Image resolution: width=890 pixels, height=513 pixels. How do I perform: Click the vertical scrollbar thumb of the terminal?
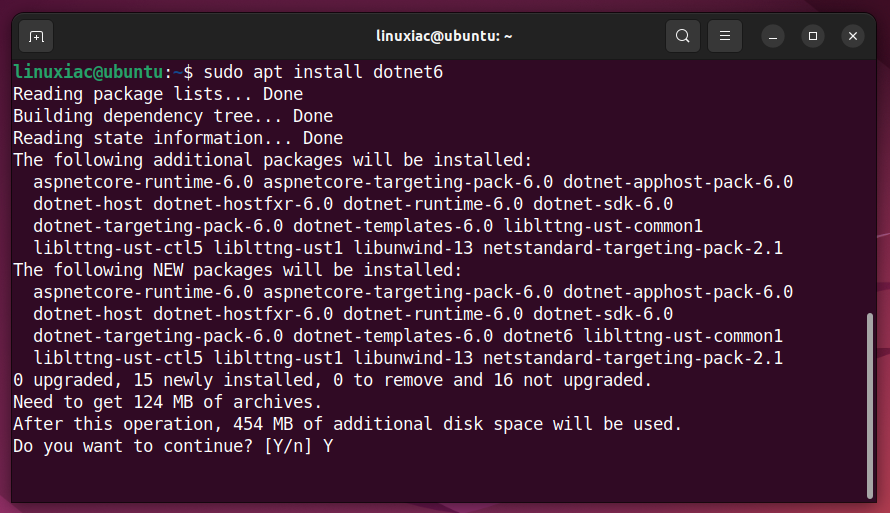click(870, 405)
